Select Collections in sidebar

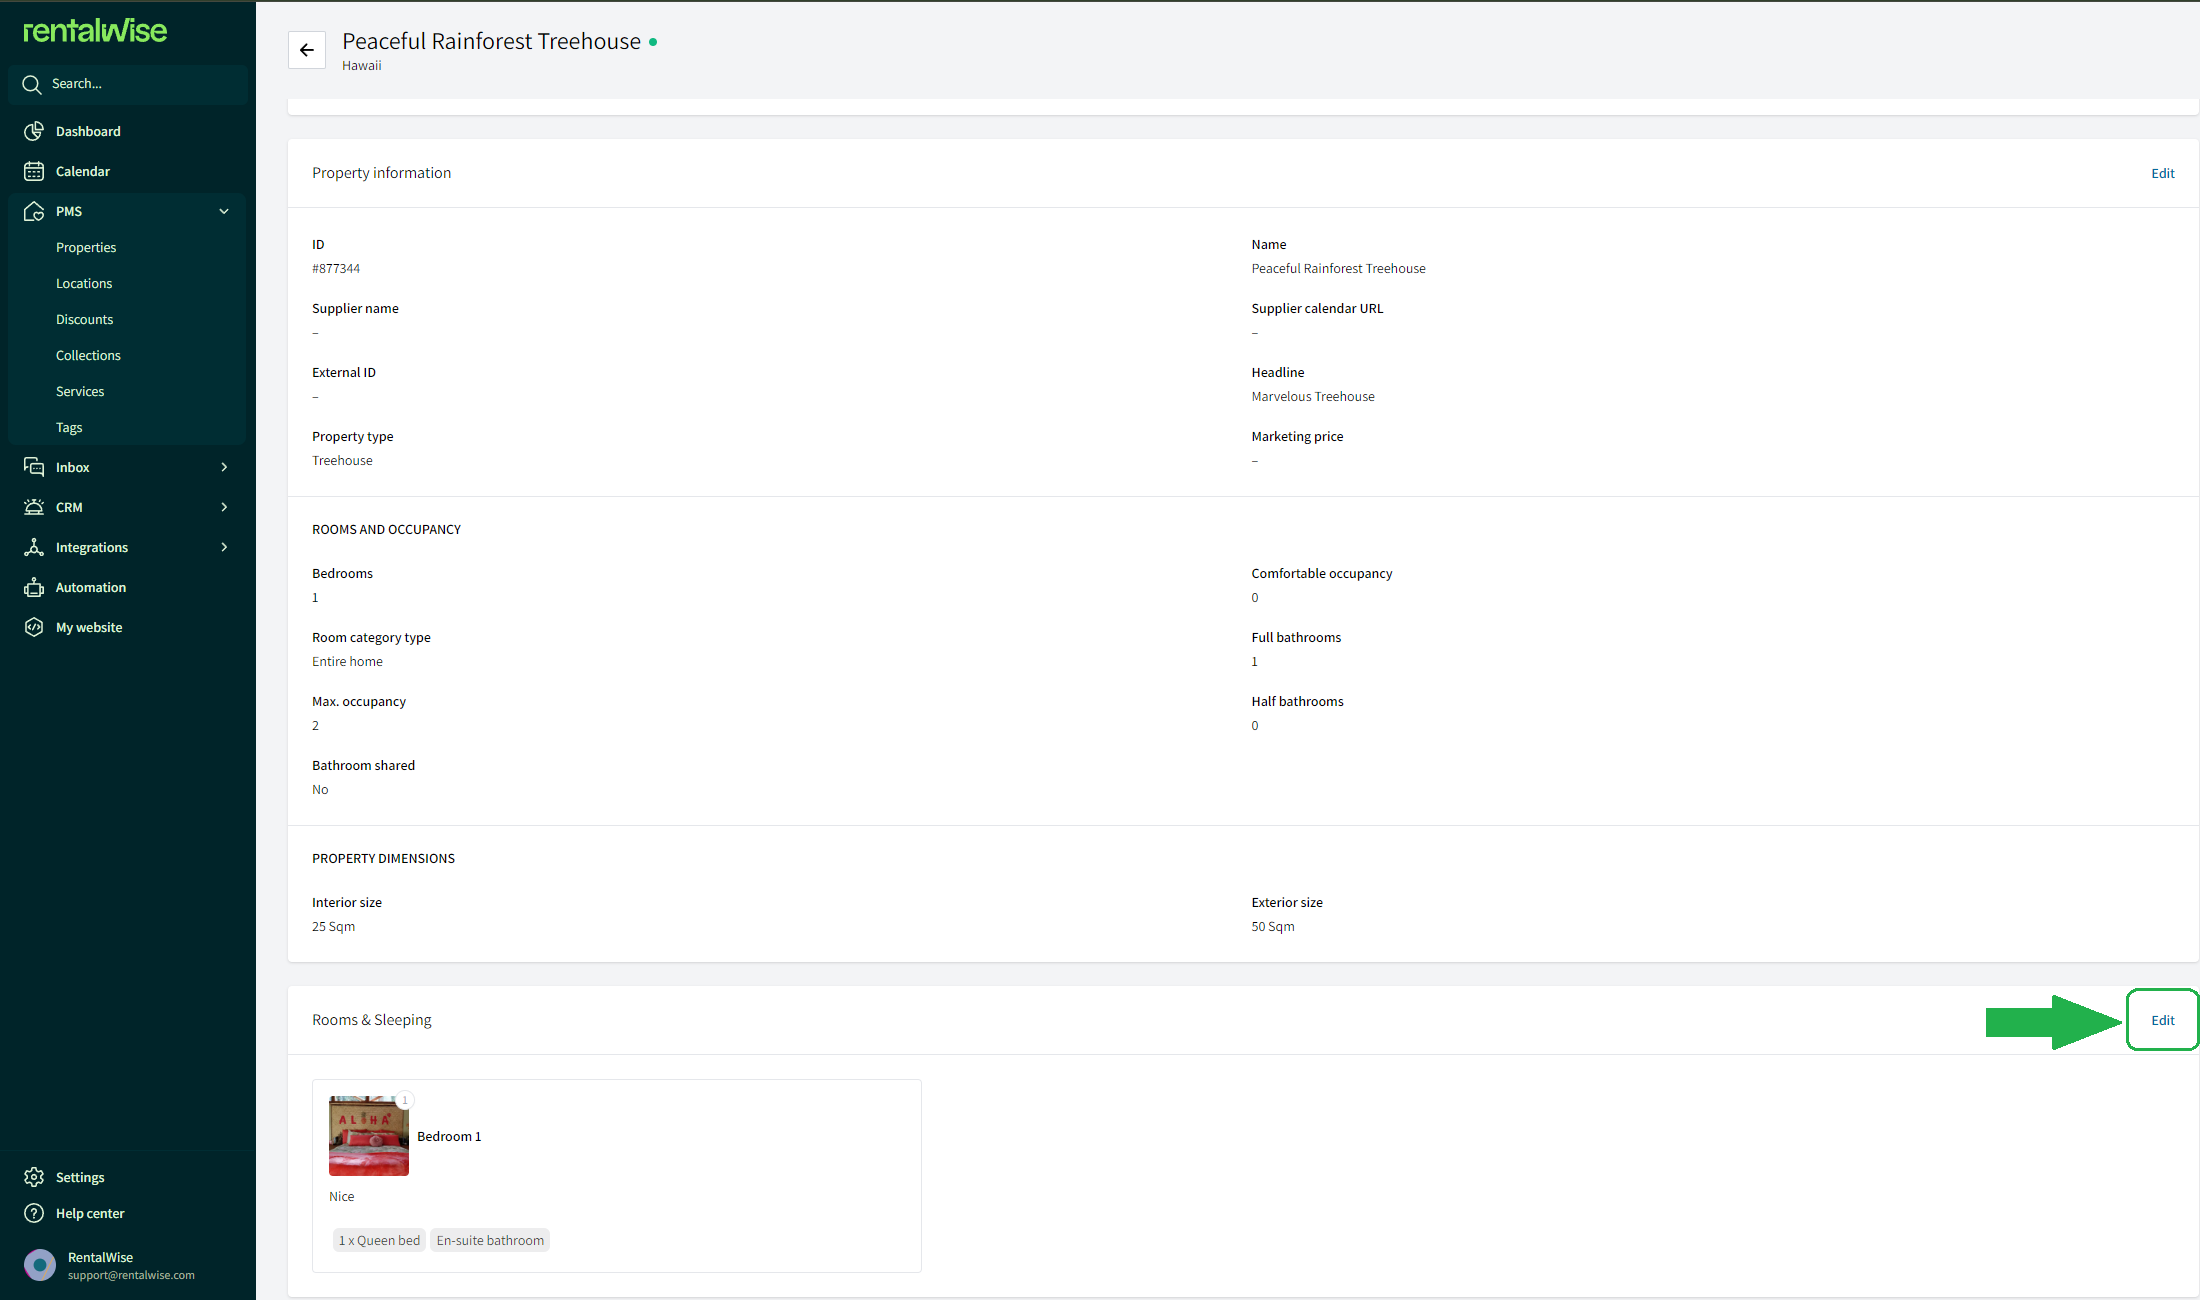[x=88, y=355]
